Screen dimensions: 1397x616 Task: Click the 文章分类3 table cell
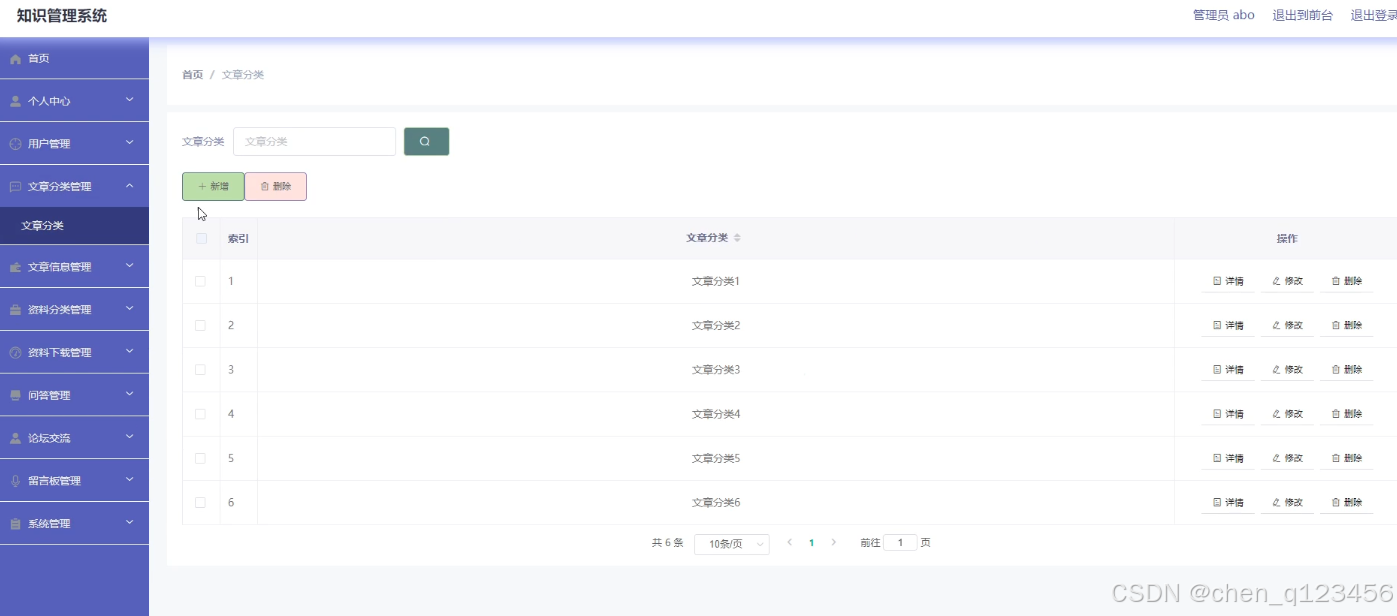pos(716,370)
